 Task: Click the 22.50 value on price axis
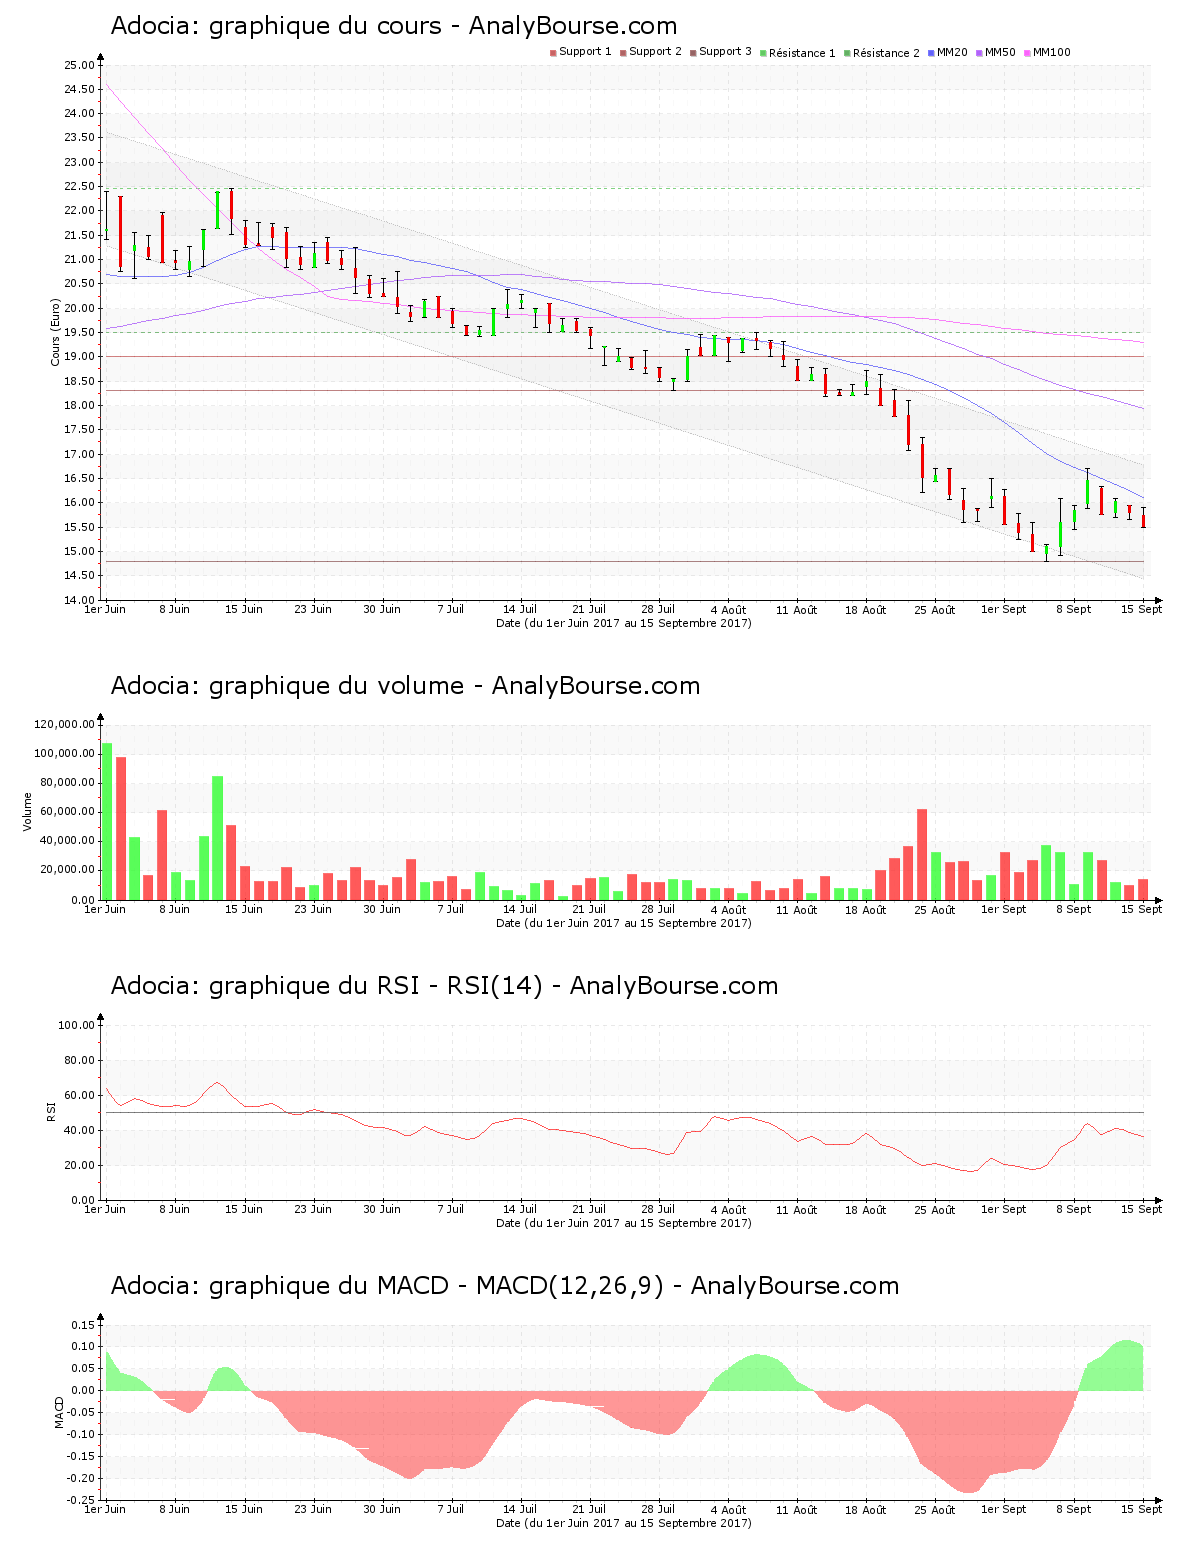tap(80, 187)
